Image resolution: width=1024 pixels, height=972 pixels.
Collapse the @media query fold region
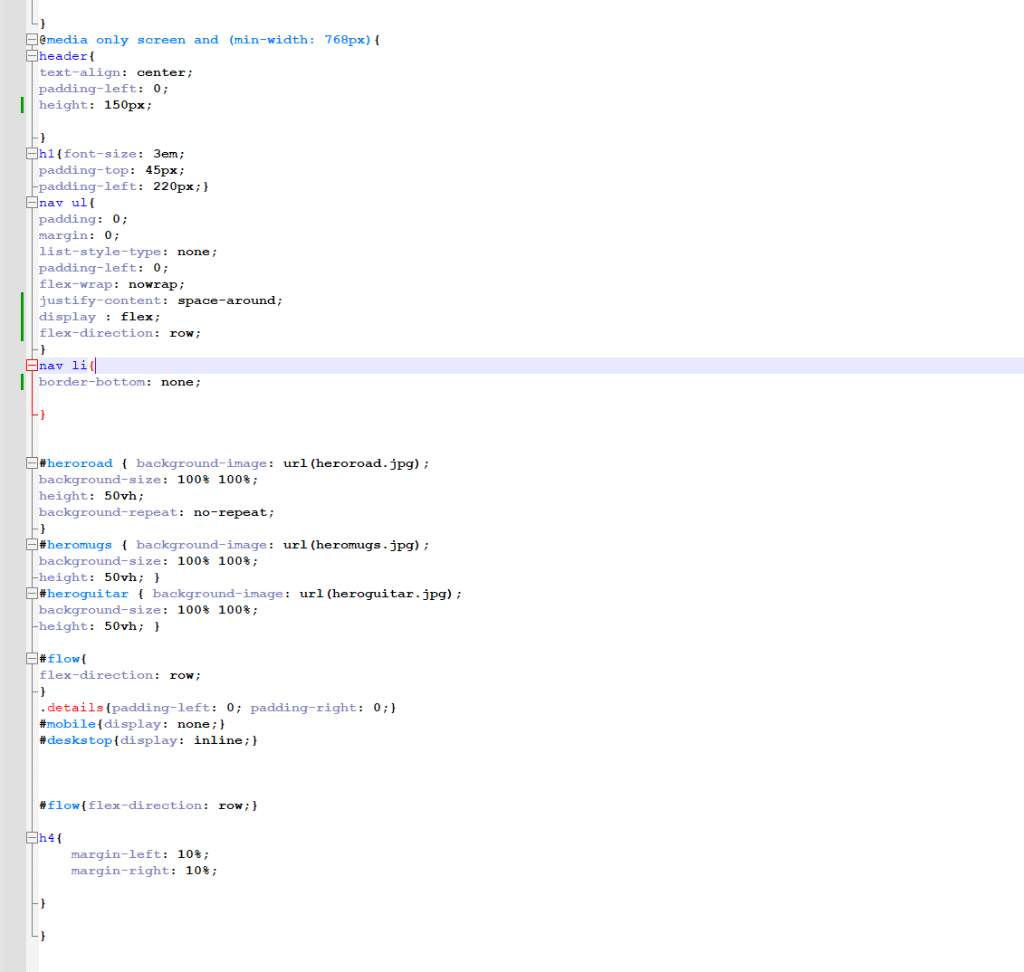point(31,39)
